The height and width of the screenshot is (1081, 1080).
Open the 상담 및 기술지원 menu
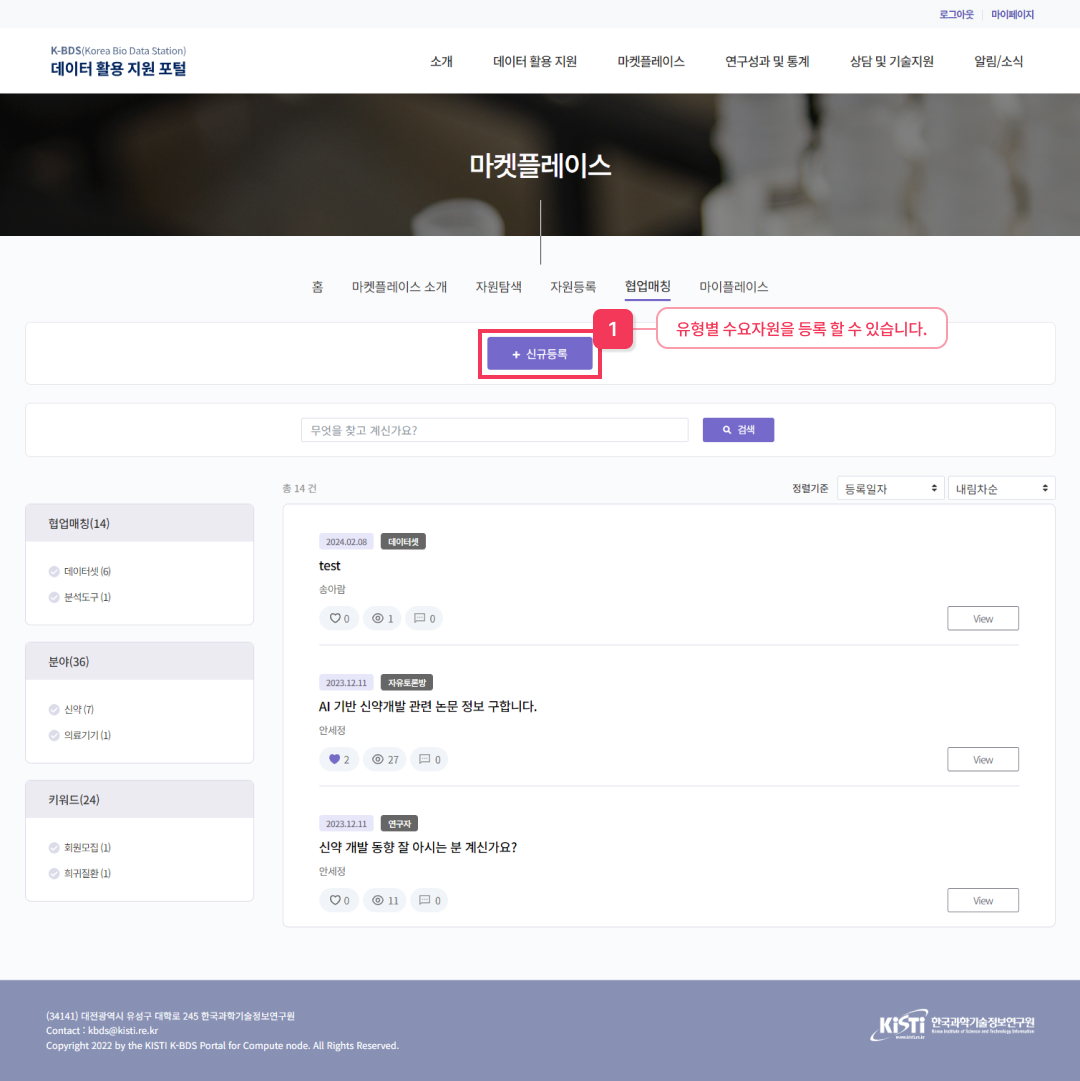click(x=891, y=60)
